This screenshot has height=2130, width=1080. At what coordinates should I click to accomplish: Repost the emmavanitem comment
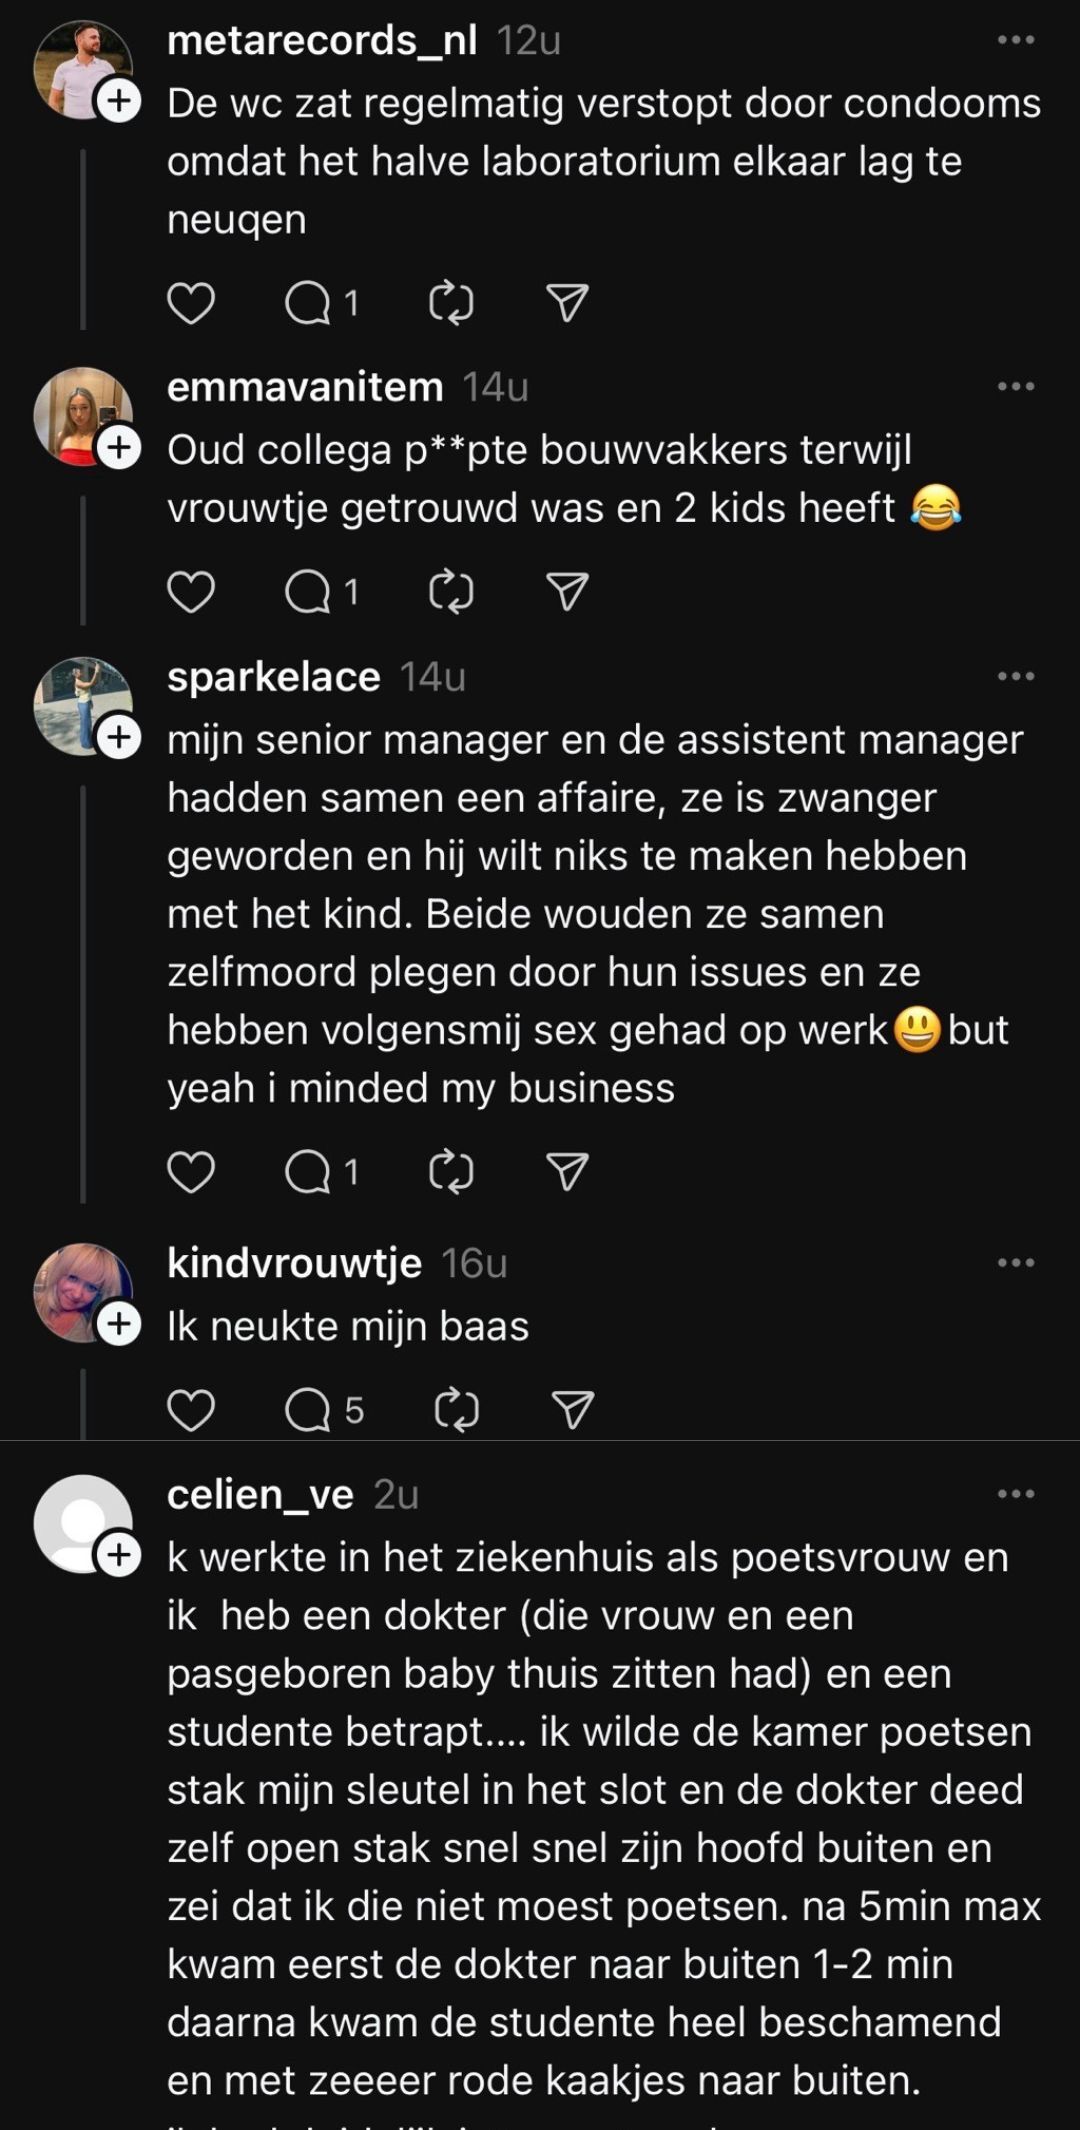click(451, 592)
